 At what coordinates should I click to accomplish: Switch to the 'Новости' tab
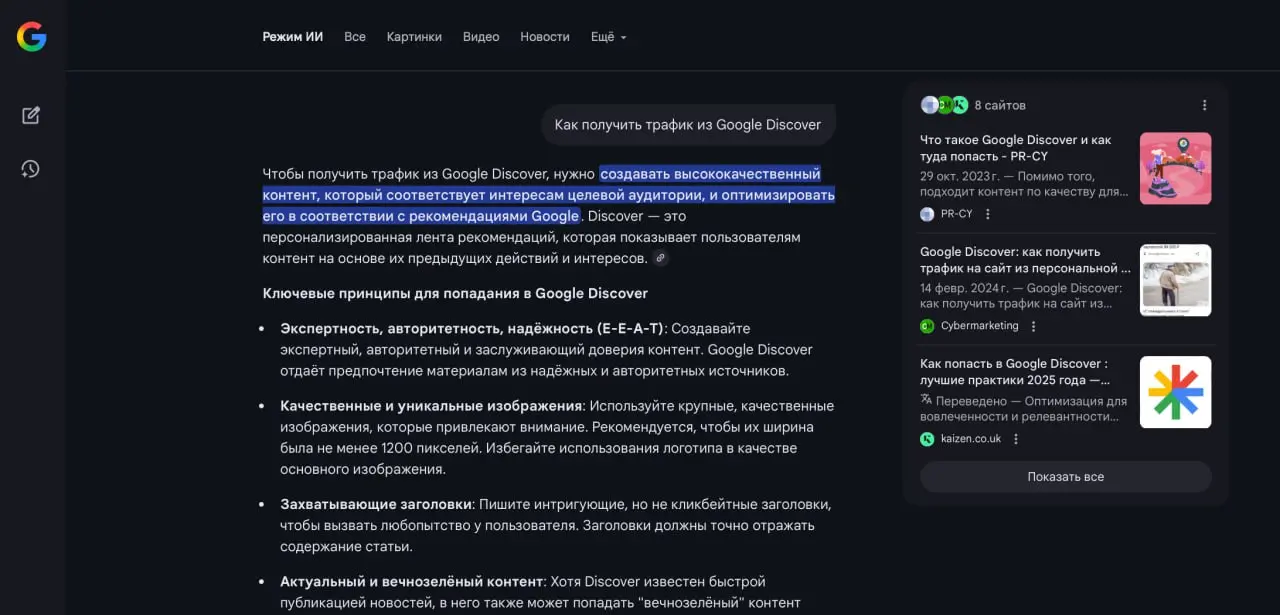(545, 37)
